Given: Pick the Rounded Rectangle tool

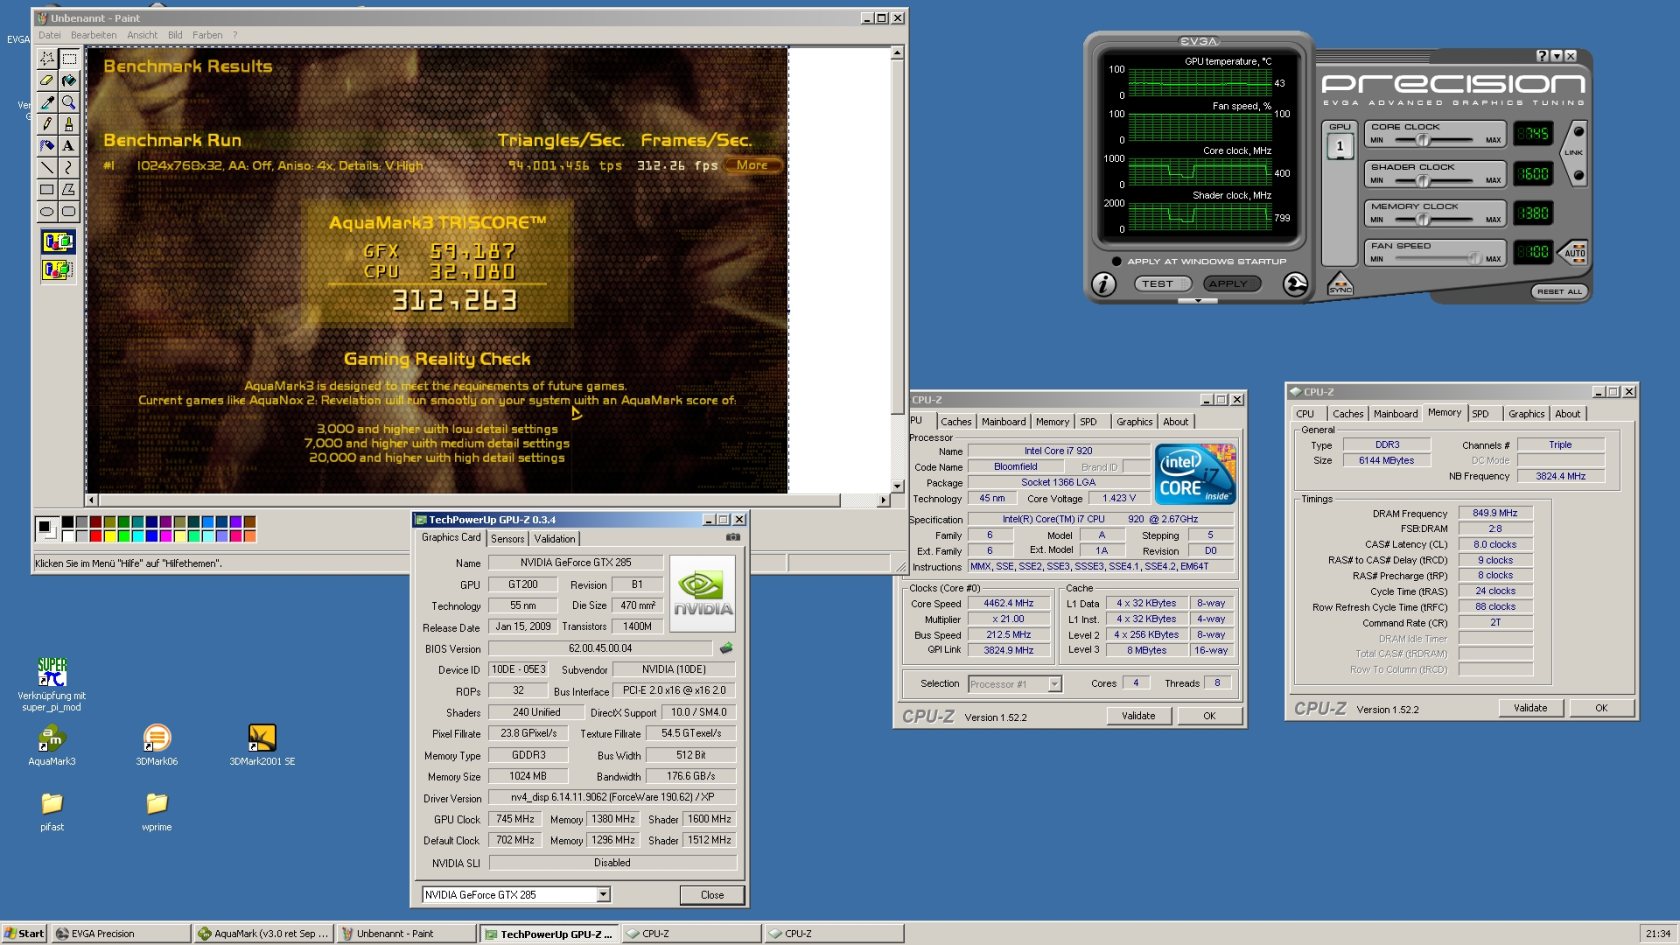Looking at the screenshot, I should [69, 212].
